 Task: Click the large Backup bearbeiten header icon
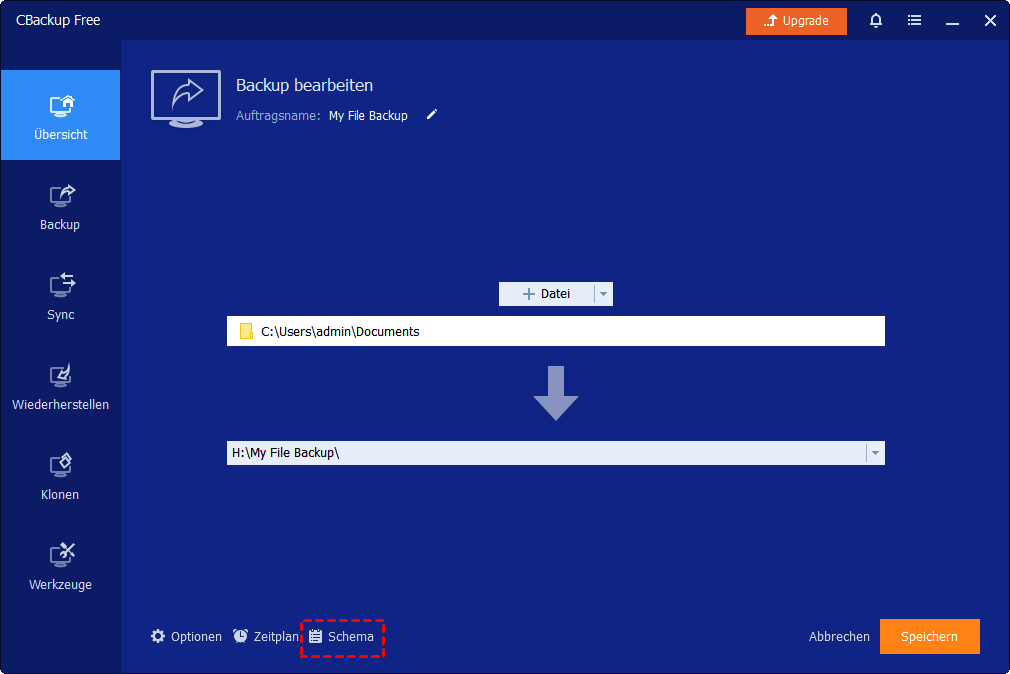pos(186,98)
